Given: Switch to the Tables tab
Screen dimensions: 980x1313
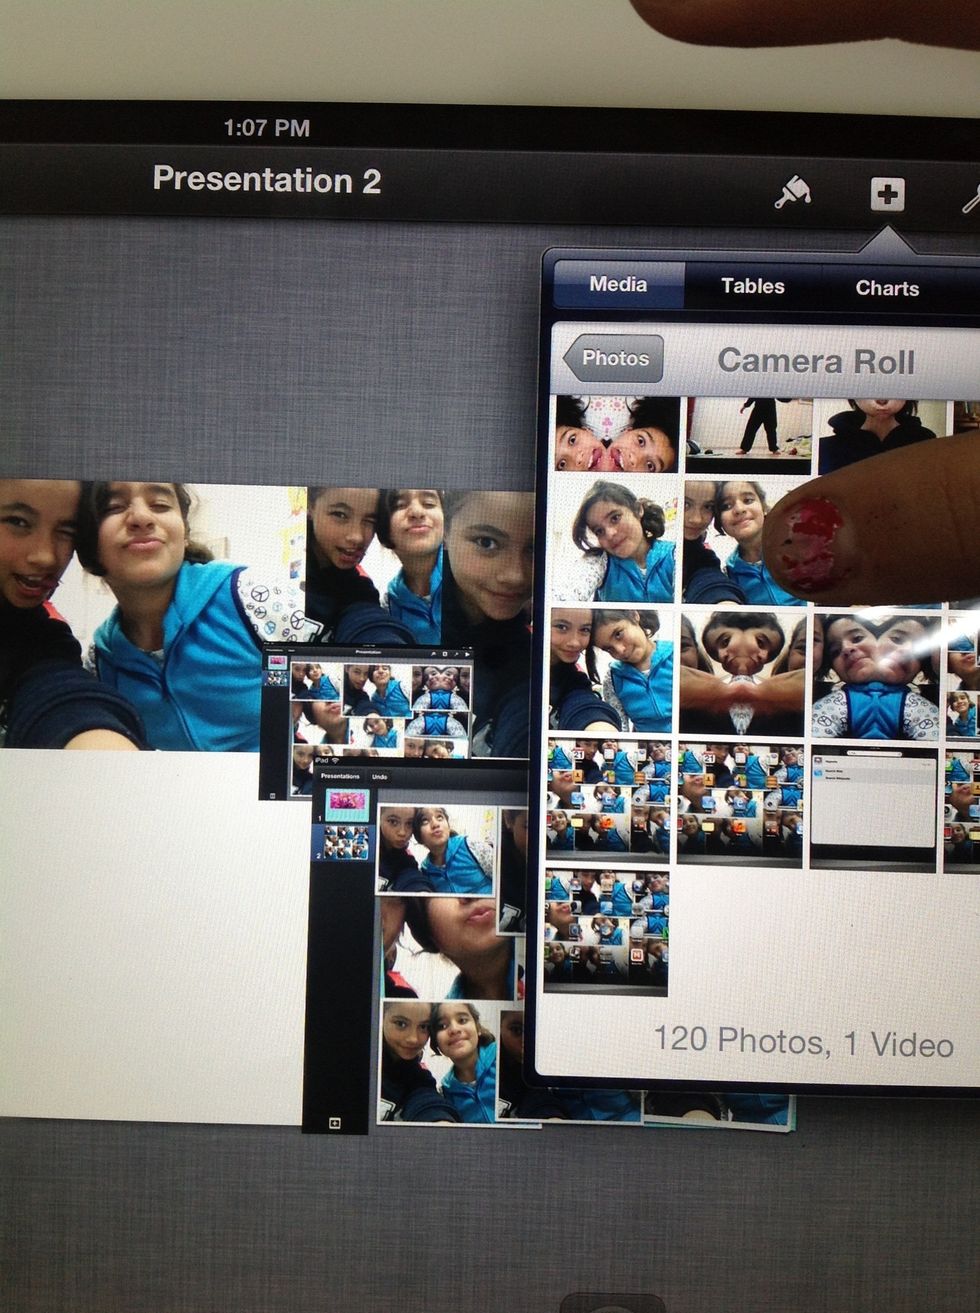Looking at the screenshot, I should [752, 287].
